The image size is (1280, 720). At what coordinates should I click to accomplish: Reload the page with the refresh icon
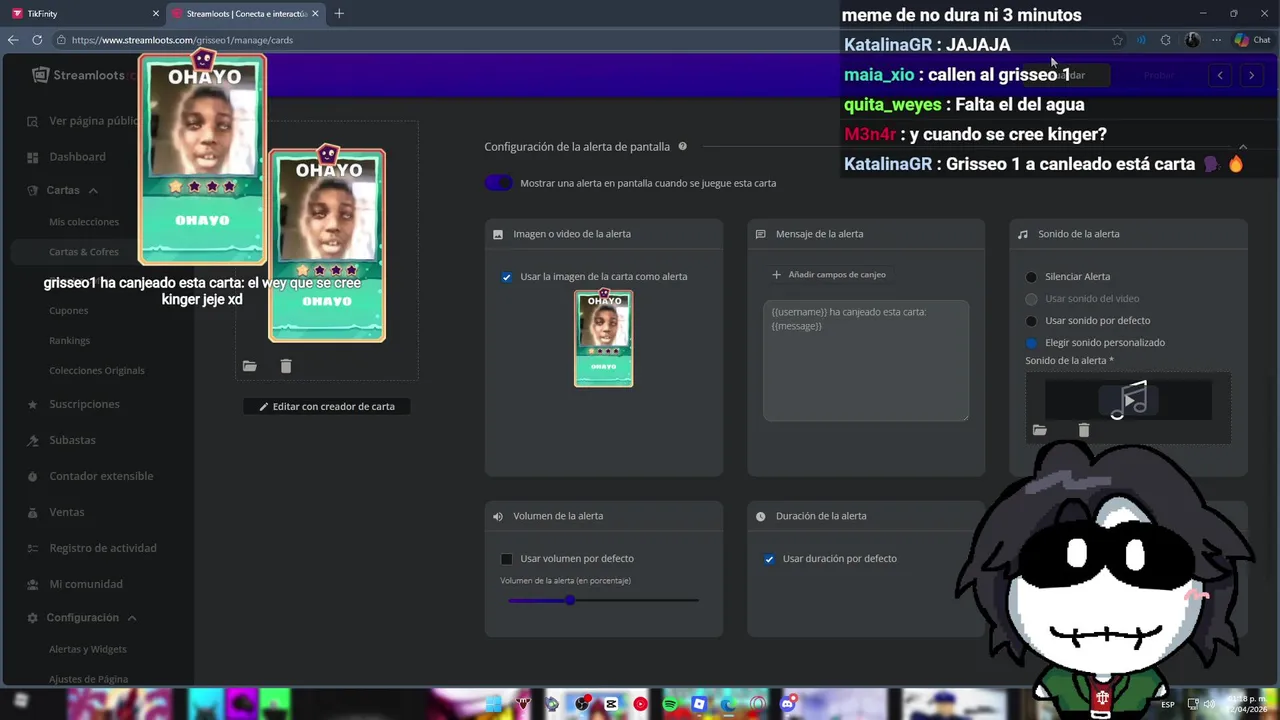click(37, 40)
